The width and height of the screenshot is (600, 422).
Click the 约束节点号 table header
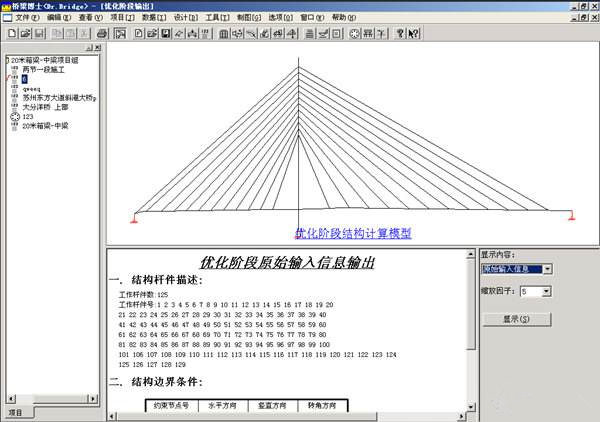tap(172, 406)
